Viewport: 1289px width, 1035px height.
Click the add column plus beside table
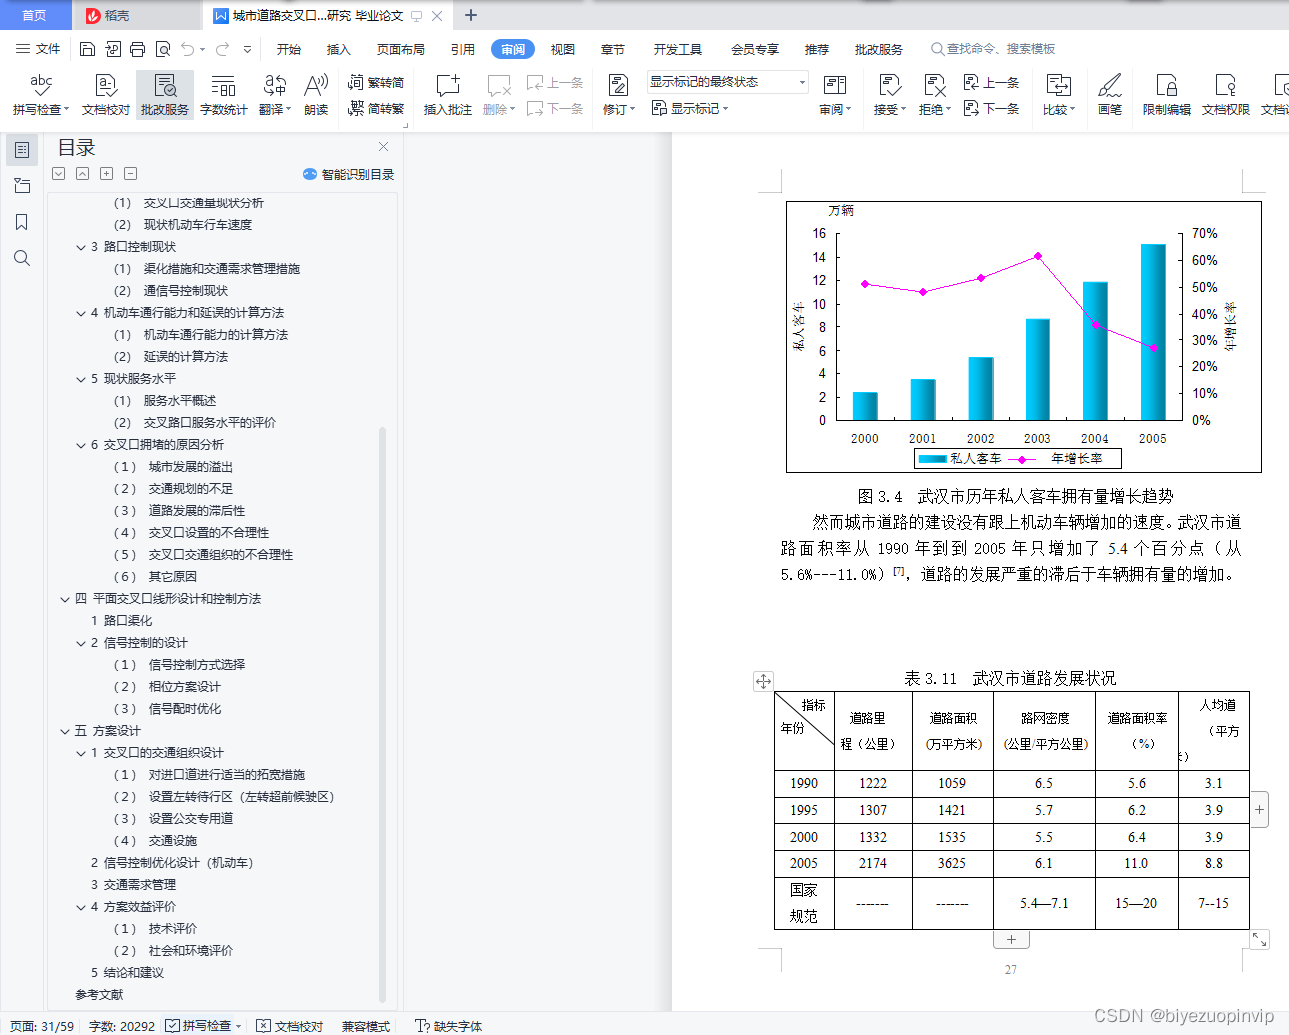[1260, 809]
